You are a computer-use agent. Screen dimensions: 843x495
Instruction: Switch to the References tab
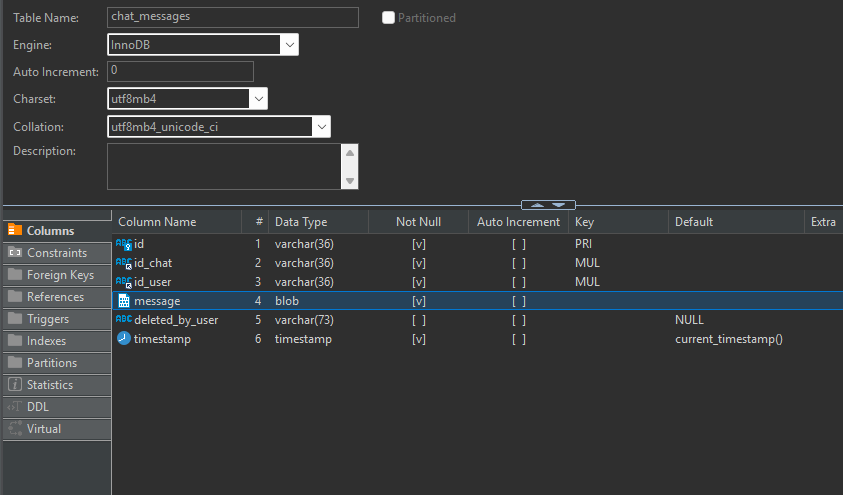pyautogui.click(x=57, y=297)
